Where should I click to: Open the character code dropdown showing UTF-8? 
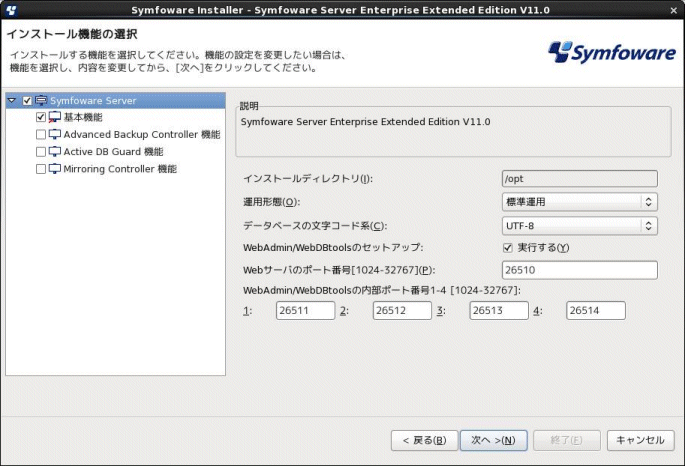click(580, 226)
